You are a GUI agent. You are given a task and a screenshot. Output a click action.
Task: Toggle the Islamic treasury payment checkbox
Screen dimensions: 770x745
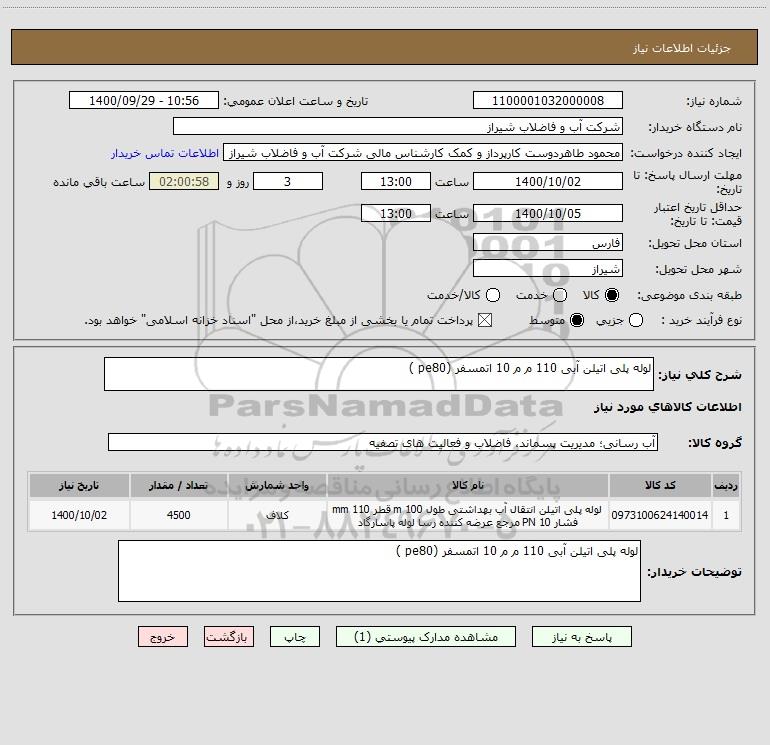click(485, 320)
